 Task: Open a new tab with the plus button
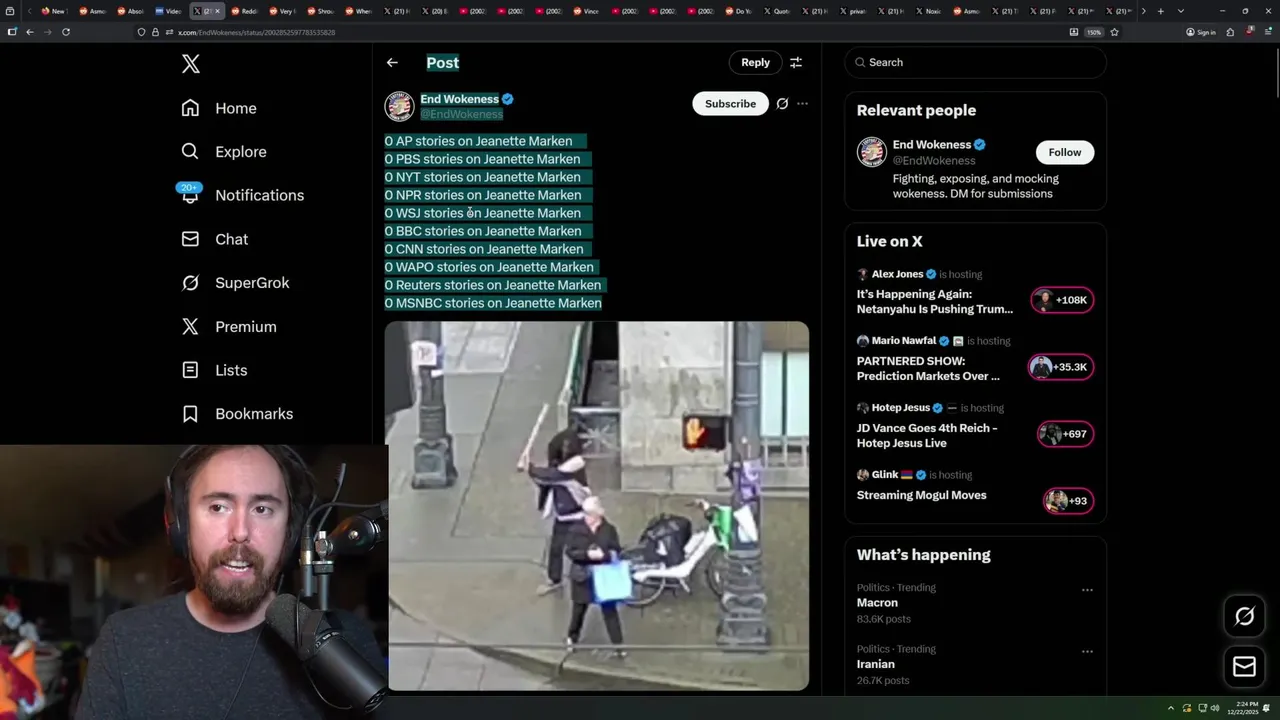[1160, 11]
